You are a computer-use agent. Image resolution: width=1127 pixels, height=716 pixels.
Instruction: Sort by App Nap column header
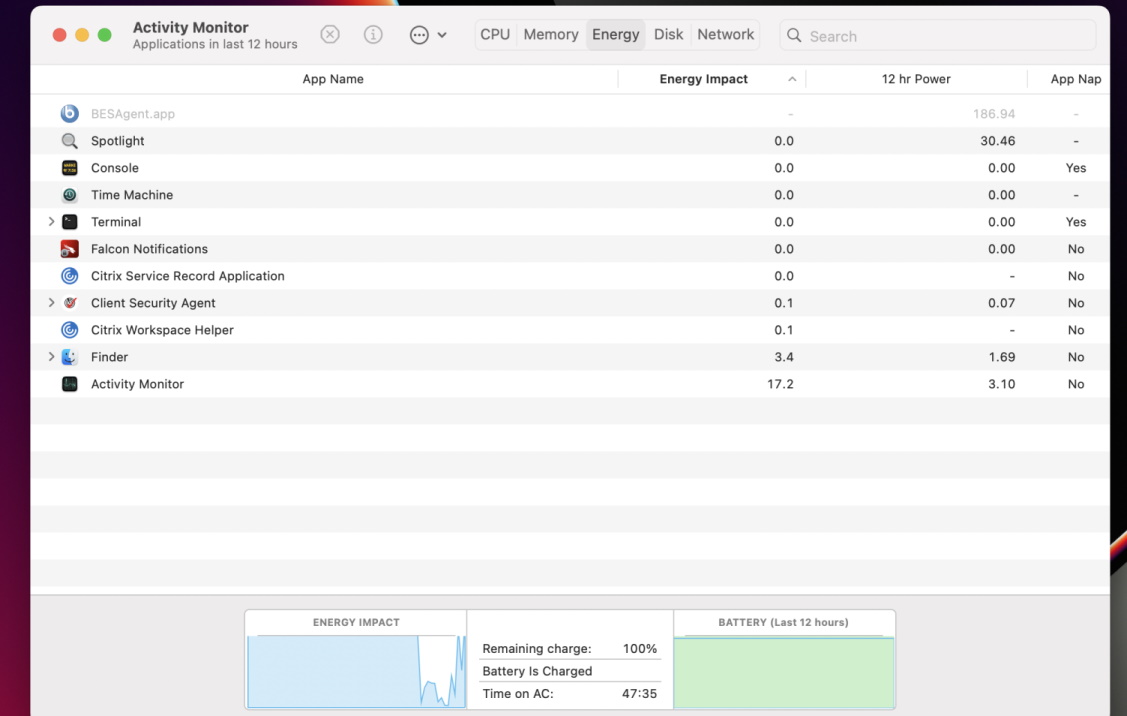[1075, 79]
